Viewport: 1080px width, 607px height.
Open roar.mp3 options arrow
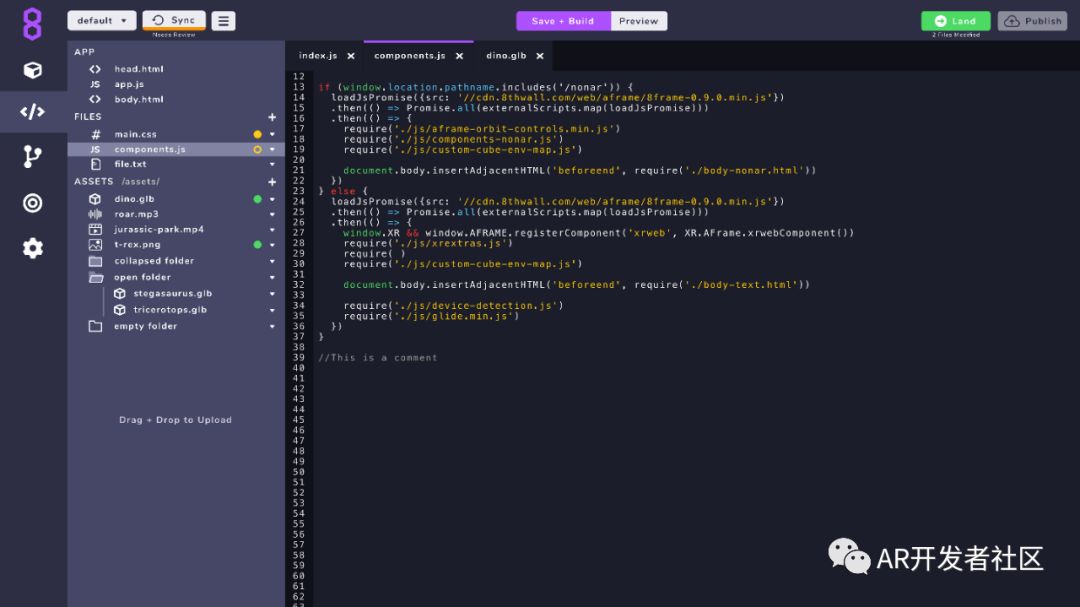tap(272, 214)
